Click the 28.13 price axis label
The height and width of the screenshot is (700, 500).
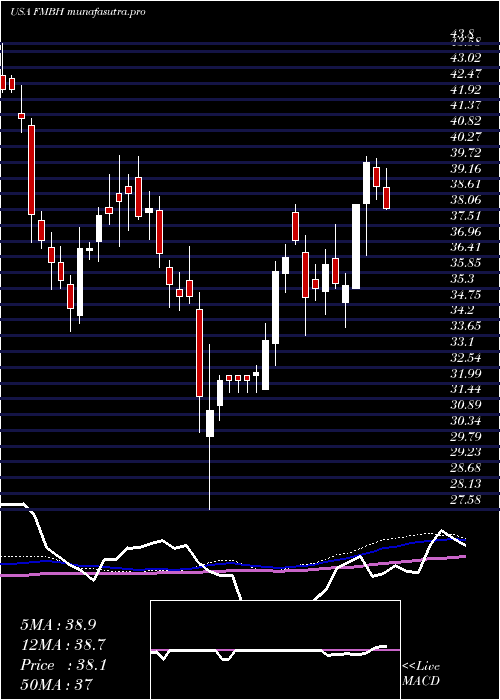(x=464, y=483)
